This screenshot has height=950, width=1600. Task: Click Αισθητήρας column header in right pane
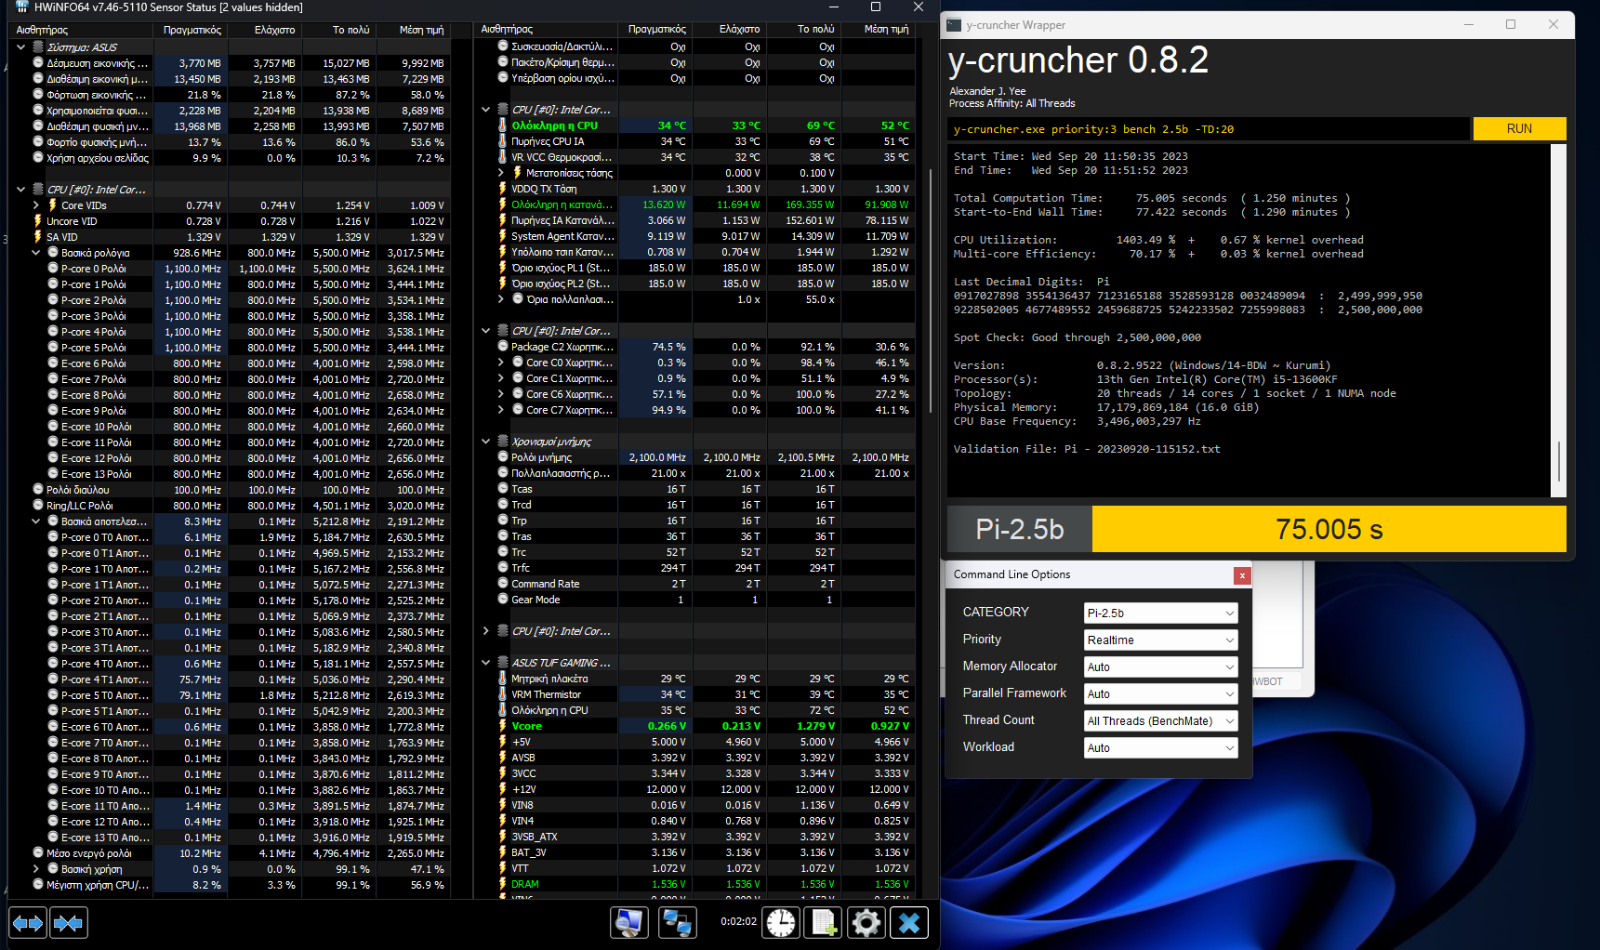546,30
